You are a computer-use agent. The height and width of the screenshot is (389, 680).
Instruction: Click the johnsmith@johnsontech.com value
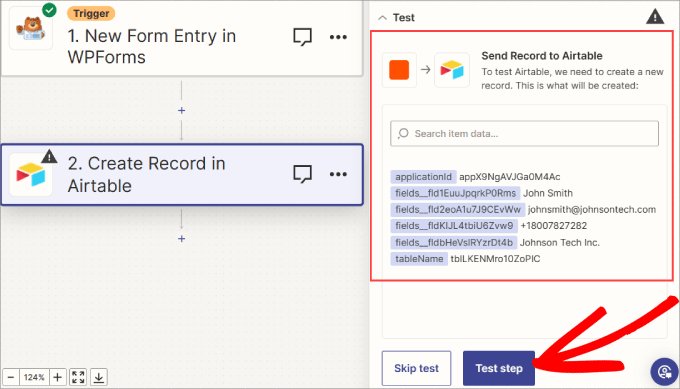(592, 209)
